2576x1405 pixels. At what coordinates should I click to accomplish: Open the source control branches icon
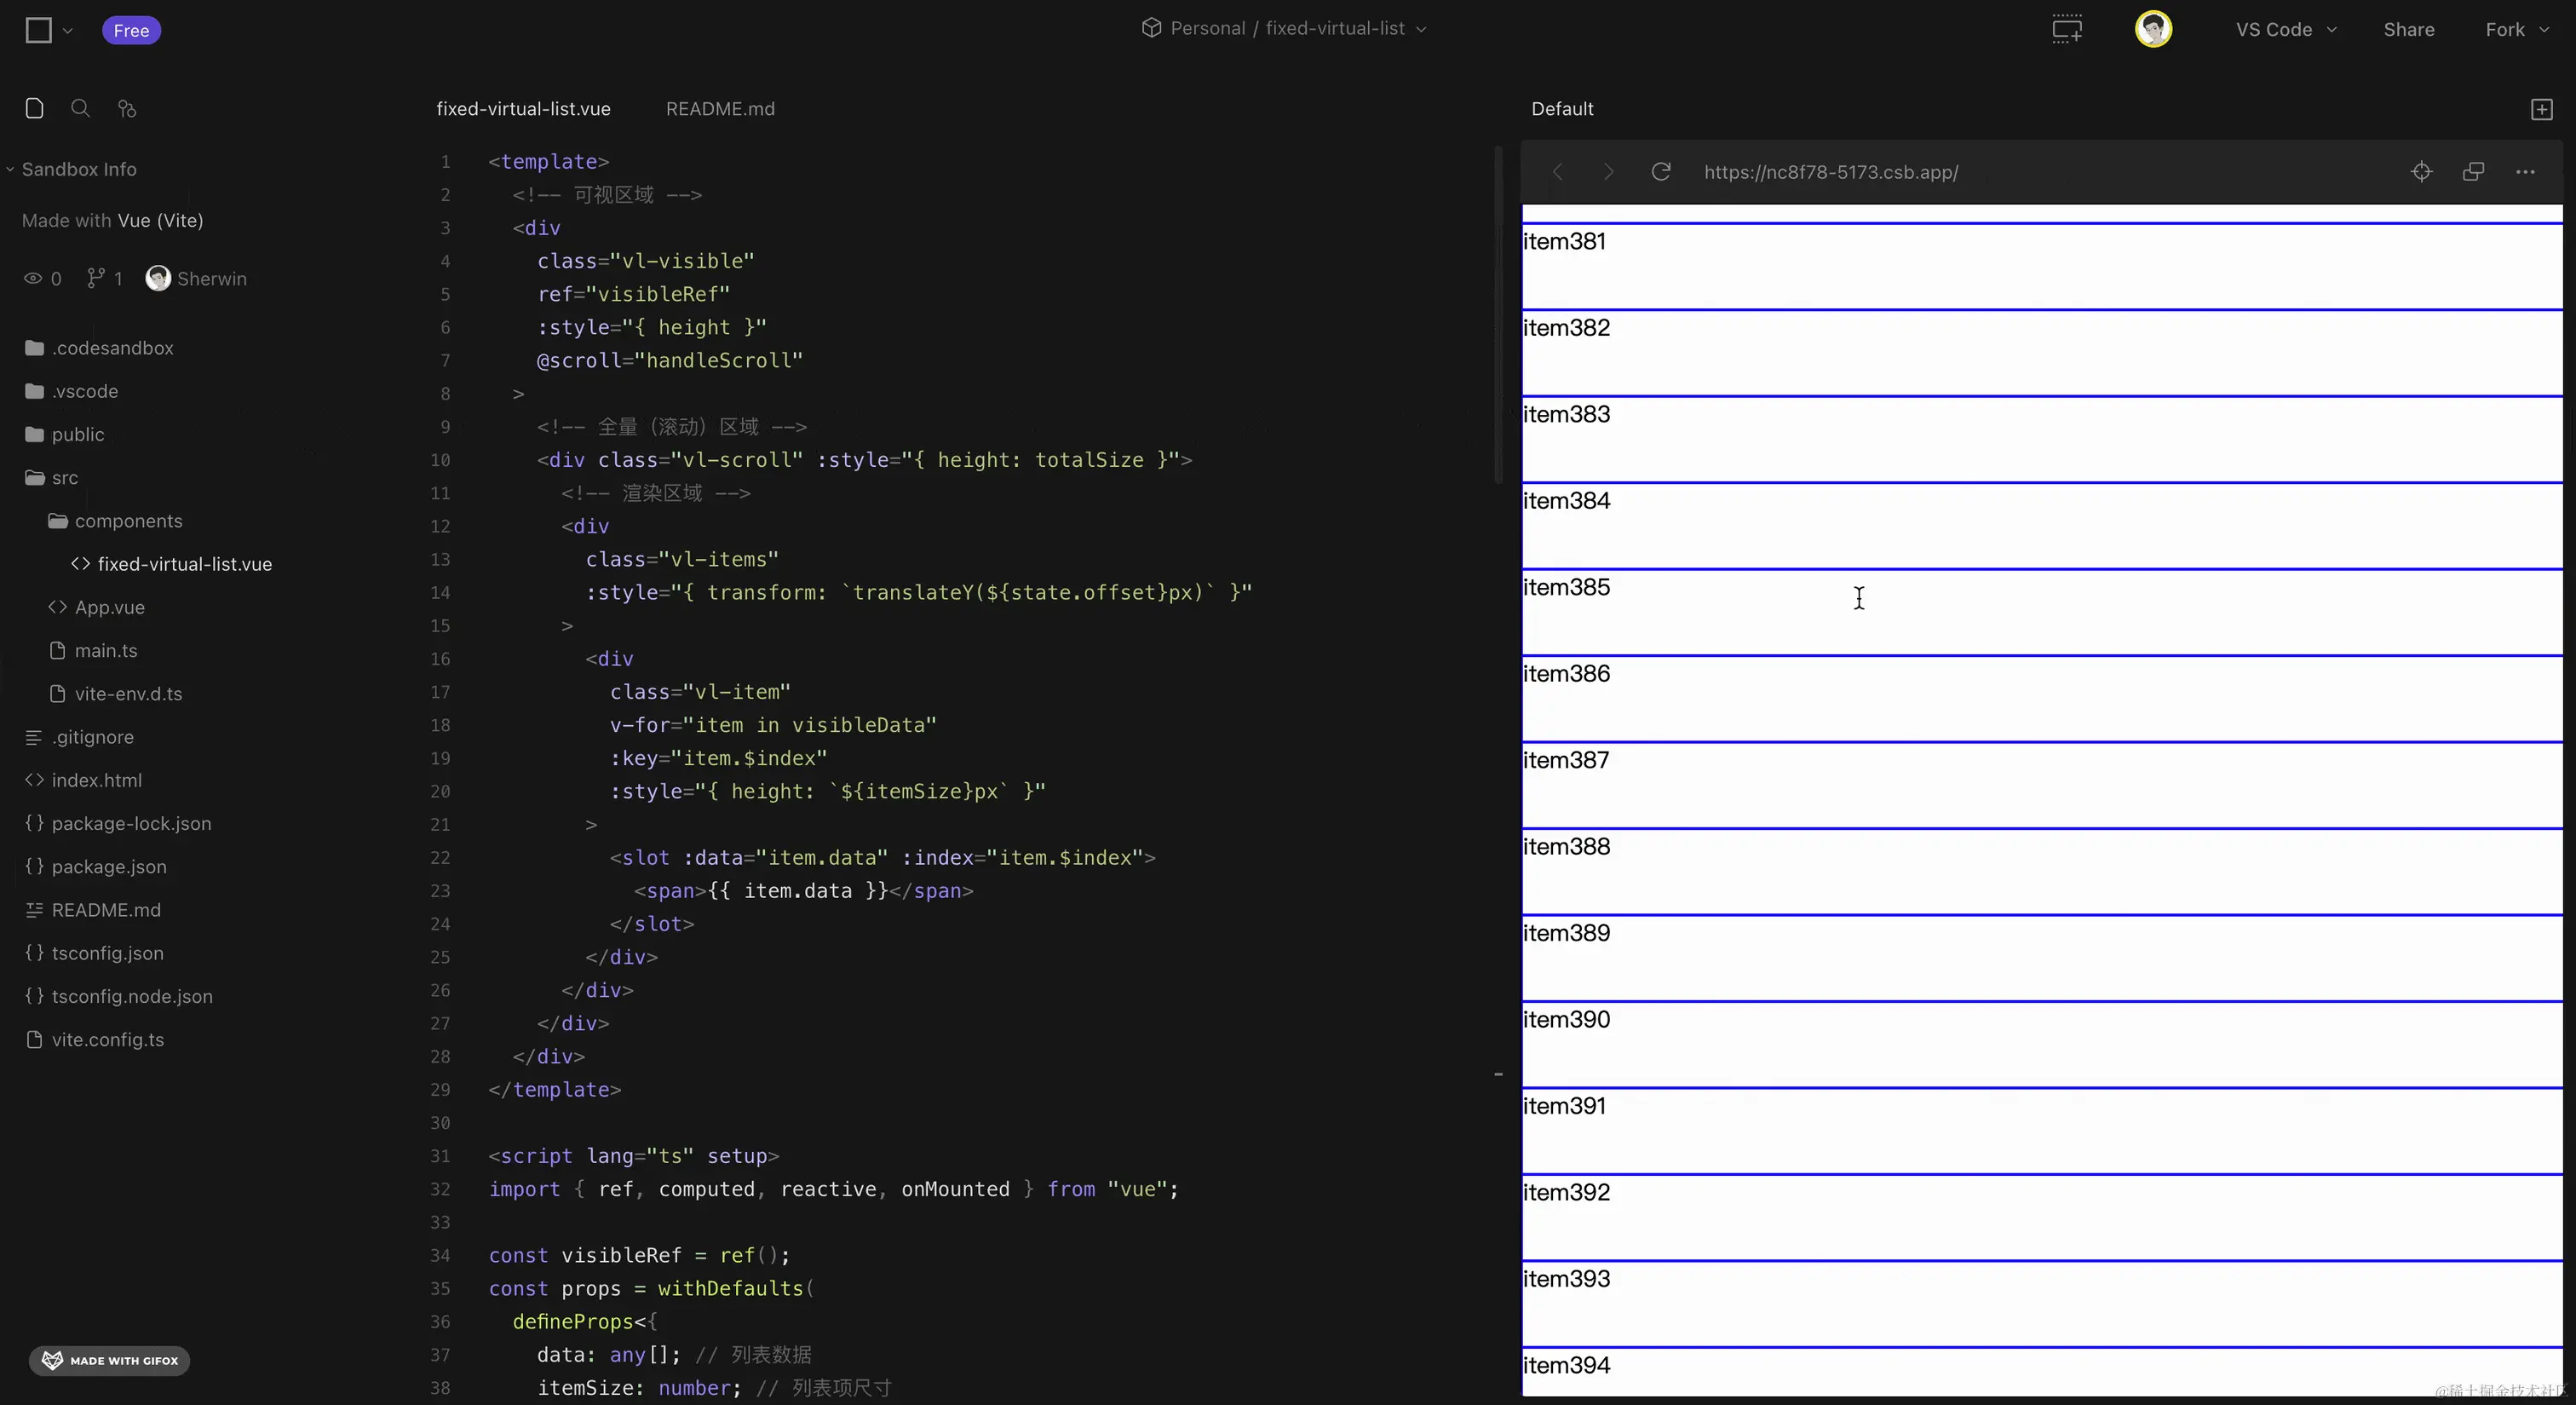[127, 108]
